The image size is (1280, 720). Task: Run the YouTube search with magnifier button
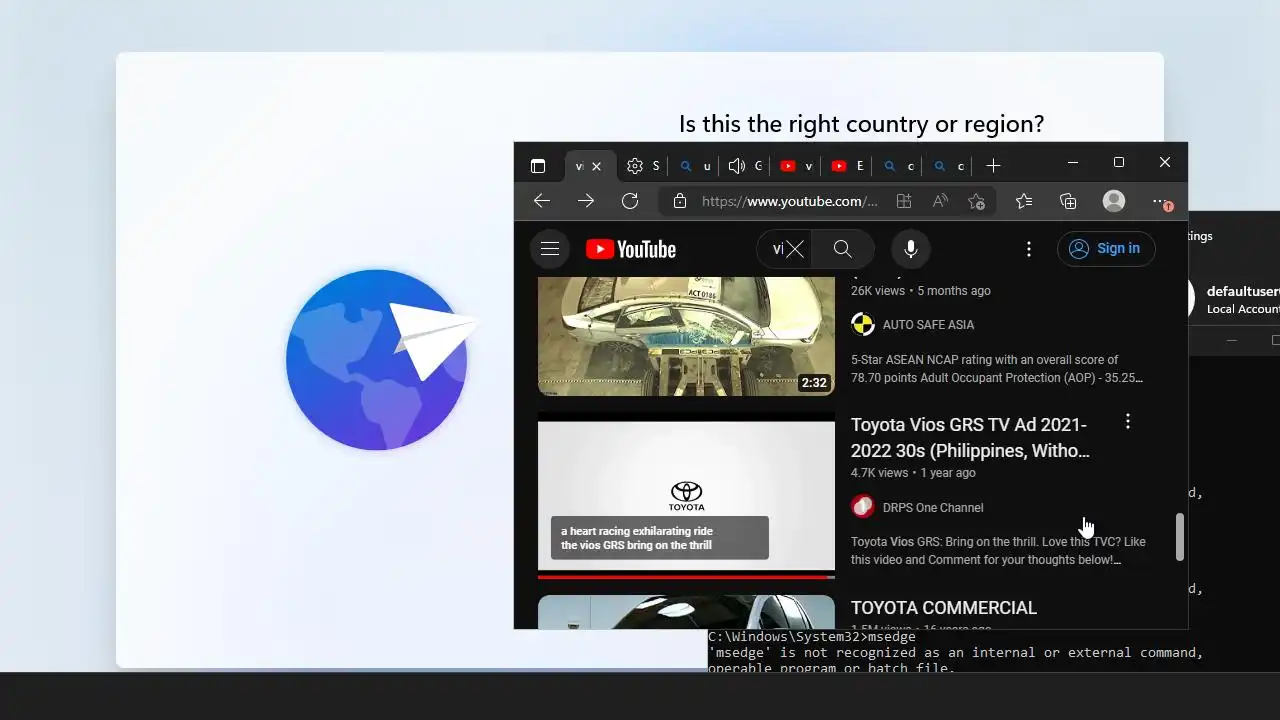pos(843,249)
